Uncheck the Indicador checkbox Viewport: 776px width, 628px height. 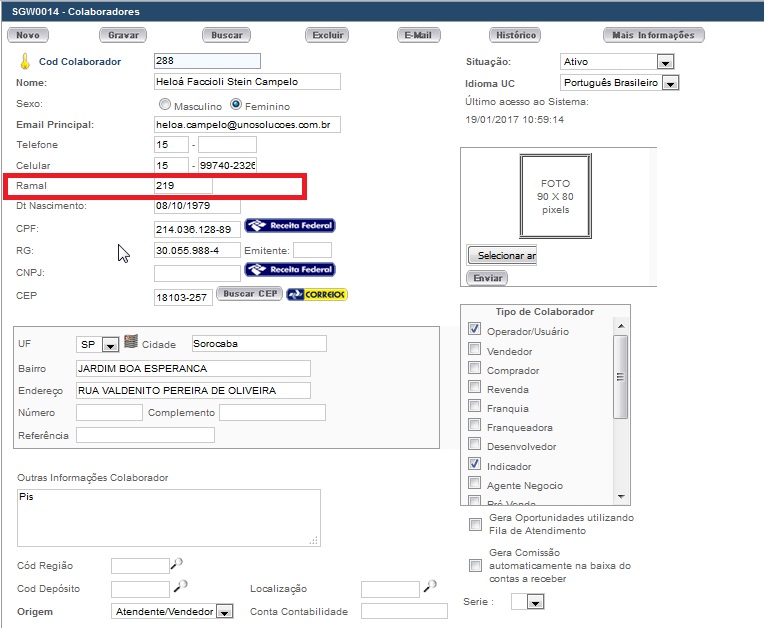pyautogui.click(x=475, y=465)
